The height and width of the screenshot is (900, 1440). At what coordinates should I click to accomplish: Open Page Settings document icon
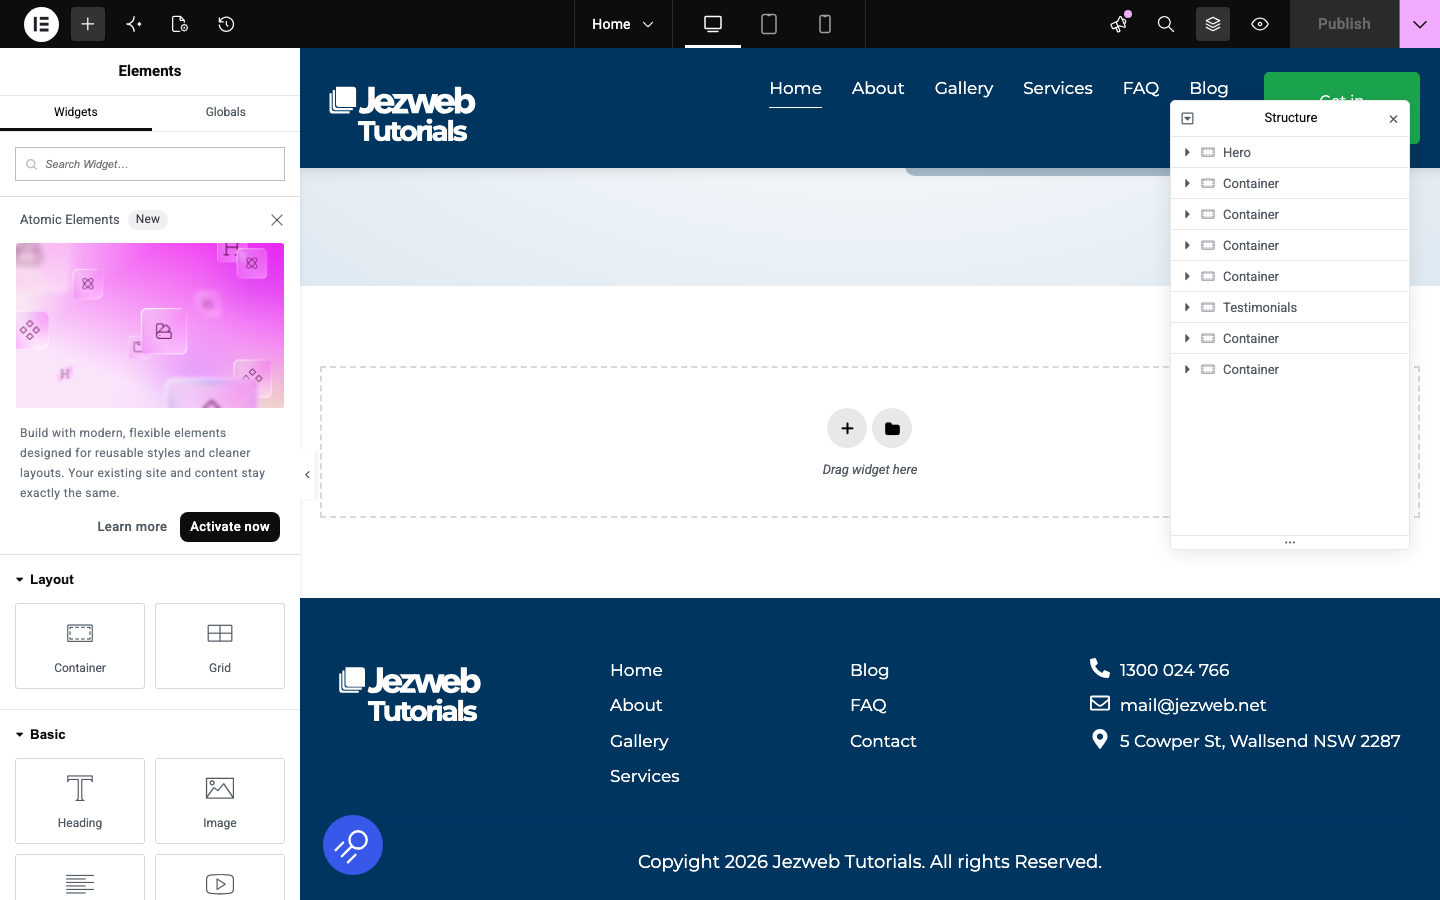(x=180, y=24)
